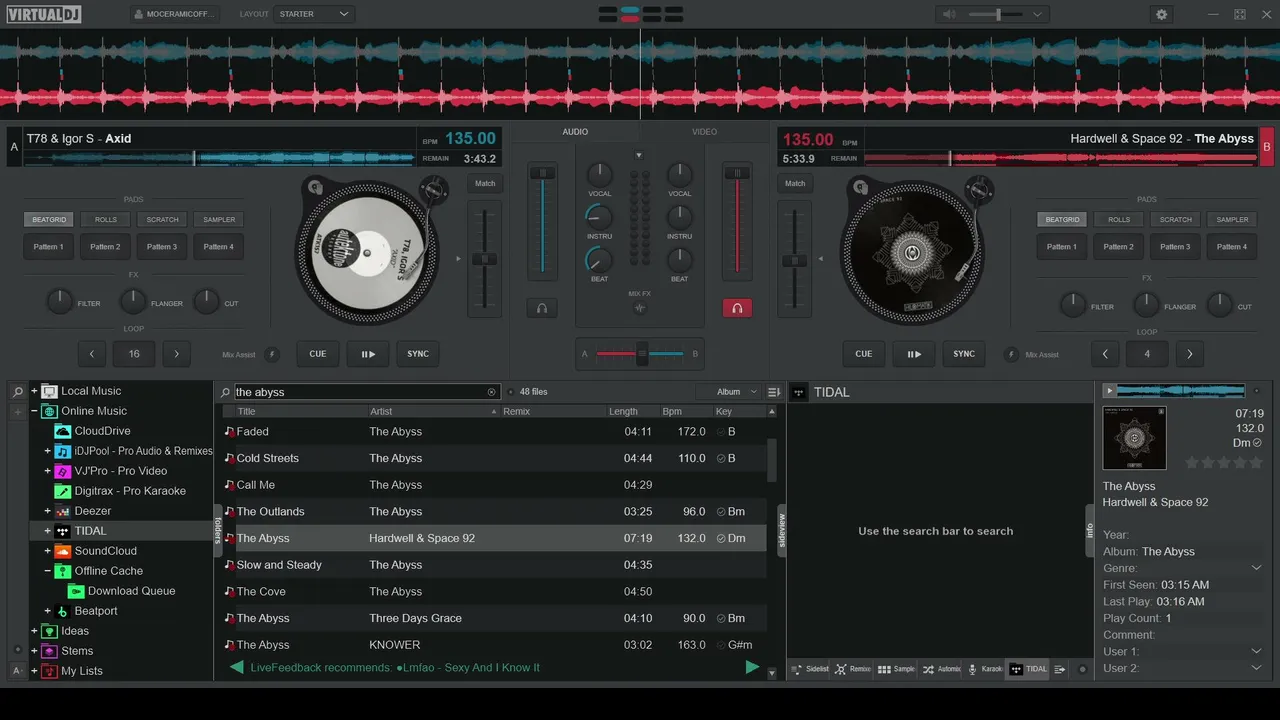Click the deck A pitch fader
The height and width of the screenshot is (720, 1280).
click(485, 258)
